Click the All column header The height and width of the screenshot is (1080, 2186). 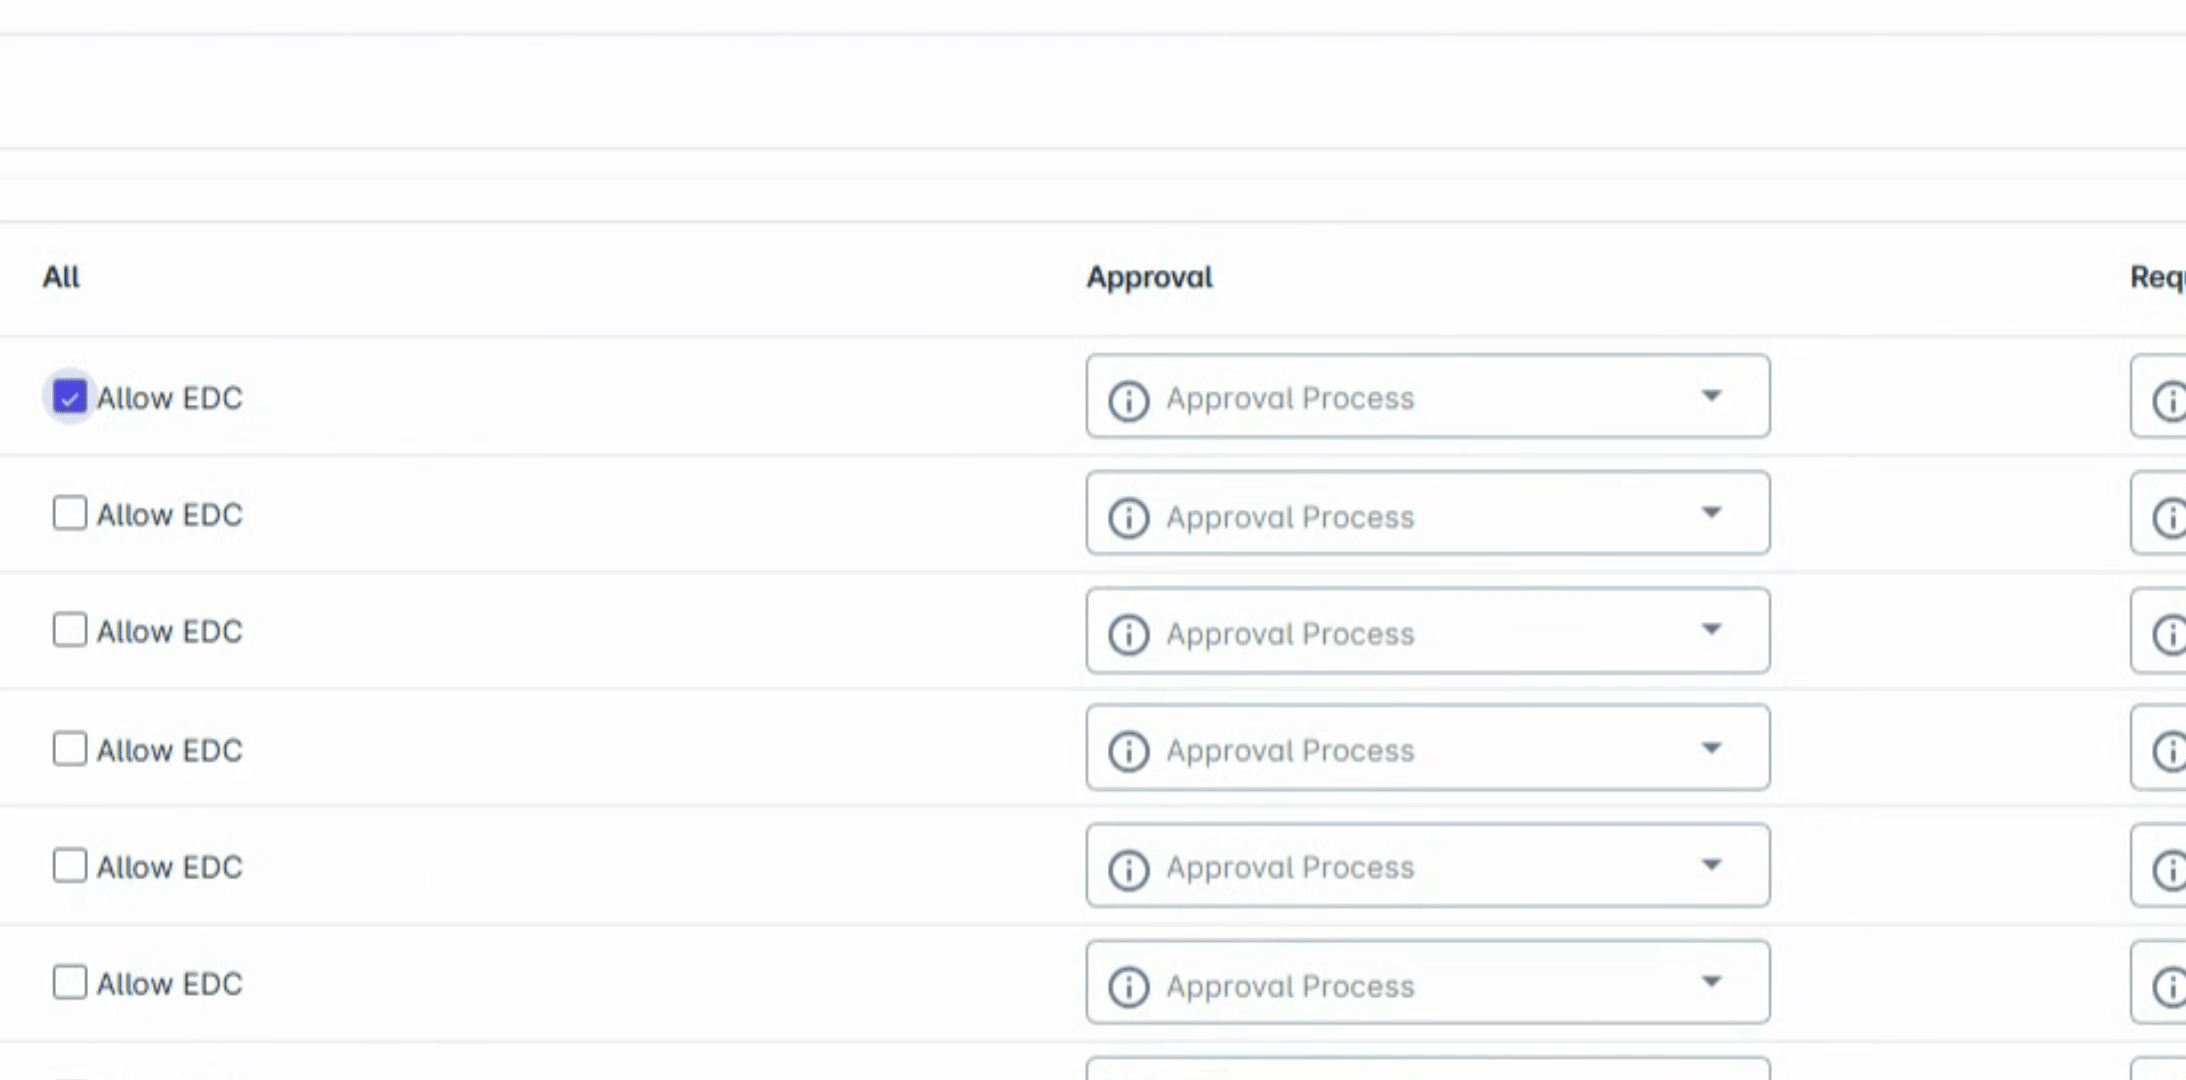(x=61, y=277)
